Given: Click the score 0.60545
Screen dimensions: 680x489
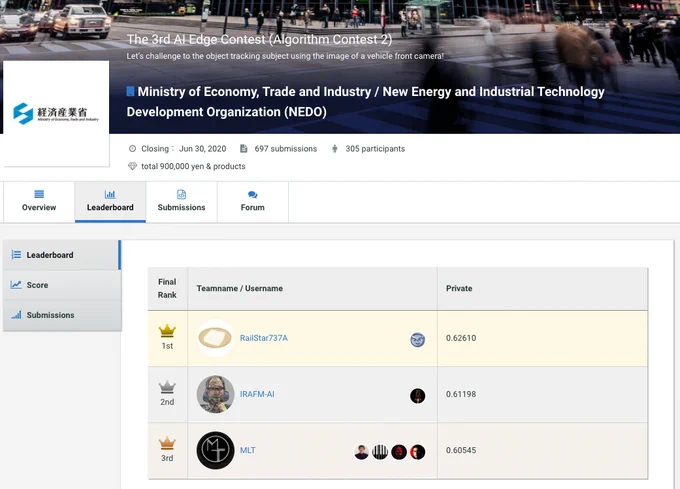Looking at the screenshot, I should pyautogui.click(x=461, y=450).
